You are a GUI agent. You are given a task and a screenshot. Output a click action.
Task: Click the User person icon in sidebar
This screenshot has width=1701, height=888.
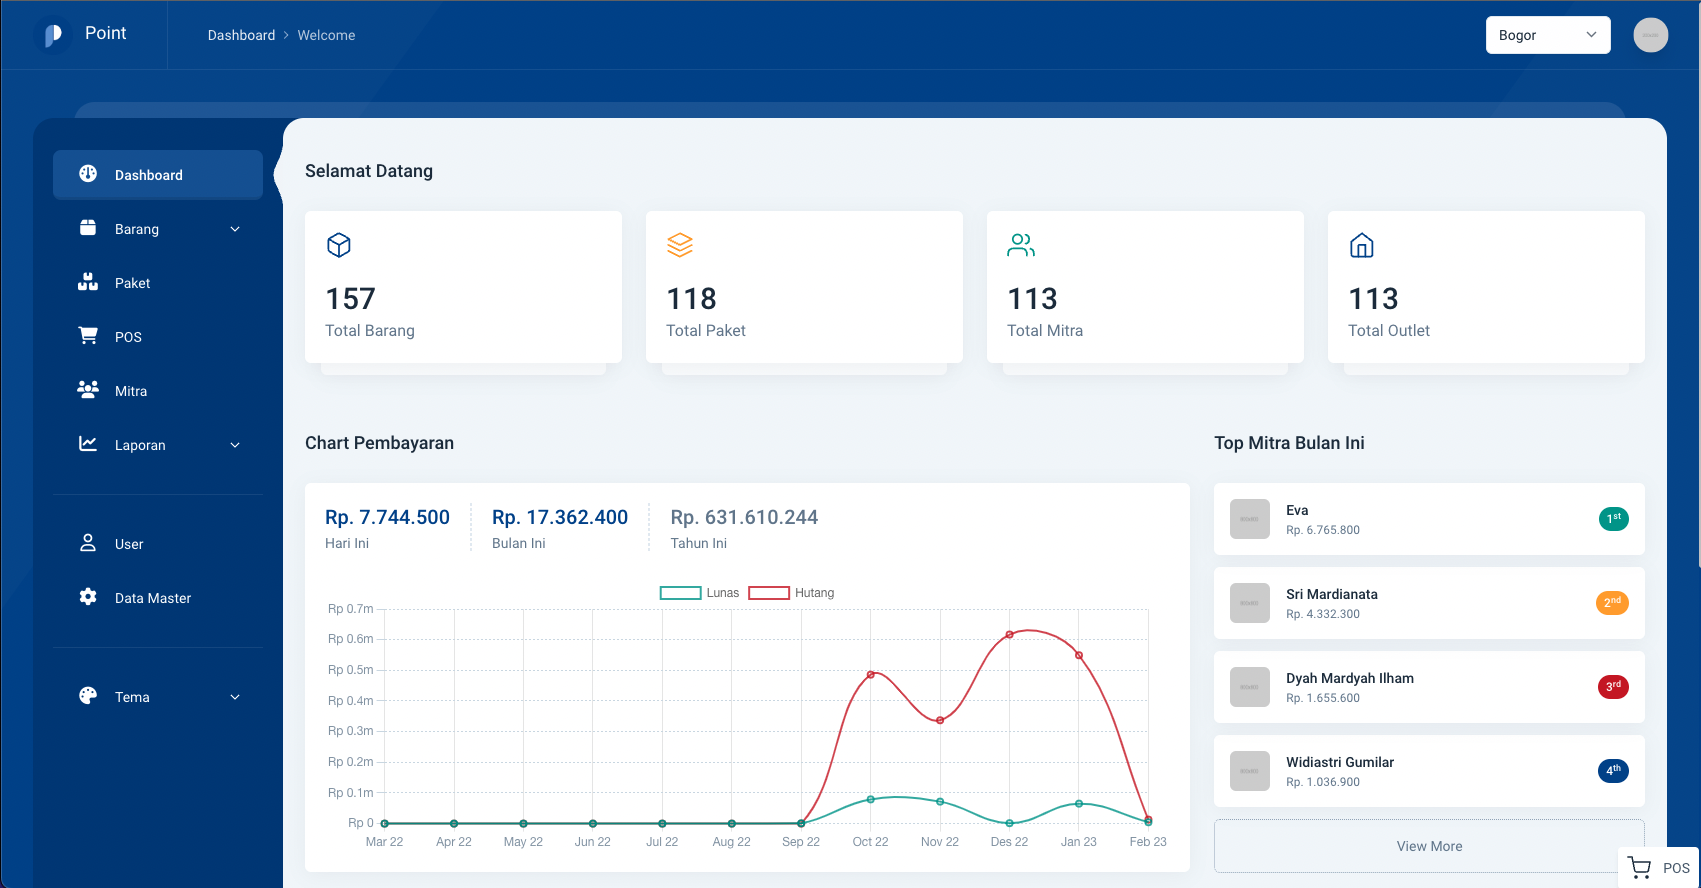pyautogui.click(x=88, y=543)
